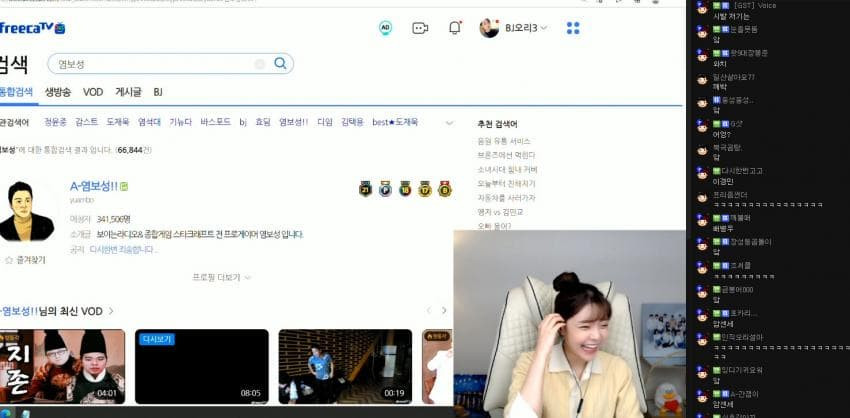Show previous VOD with left arrow
The image size is (850, 418).
(x=428, y=311)
